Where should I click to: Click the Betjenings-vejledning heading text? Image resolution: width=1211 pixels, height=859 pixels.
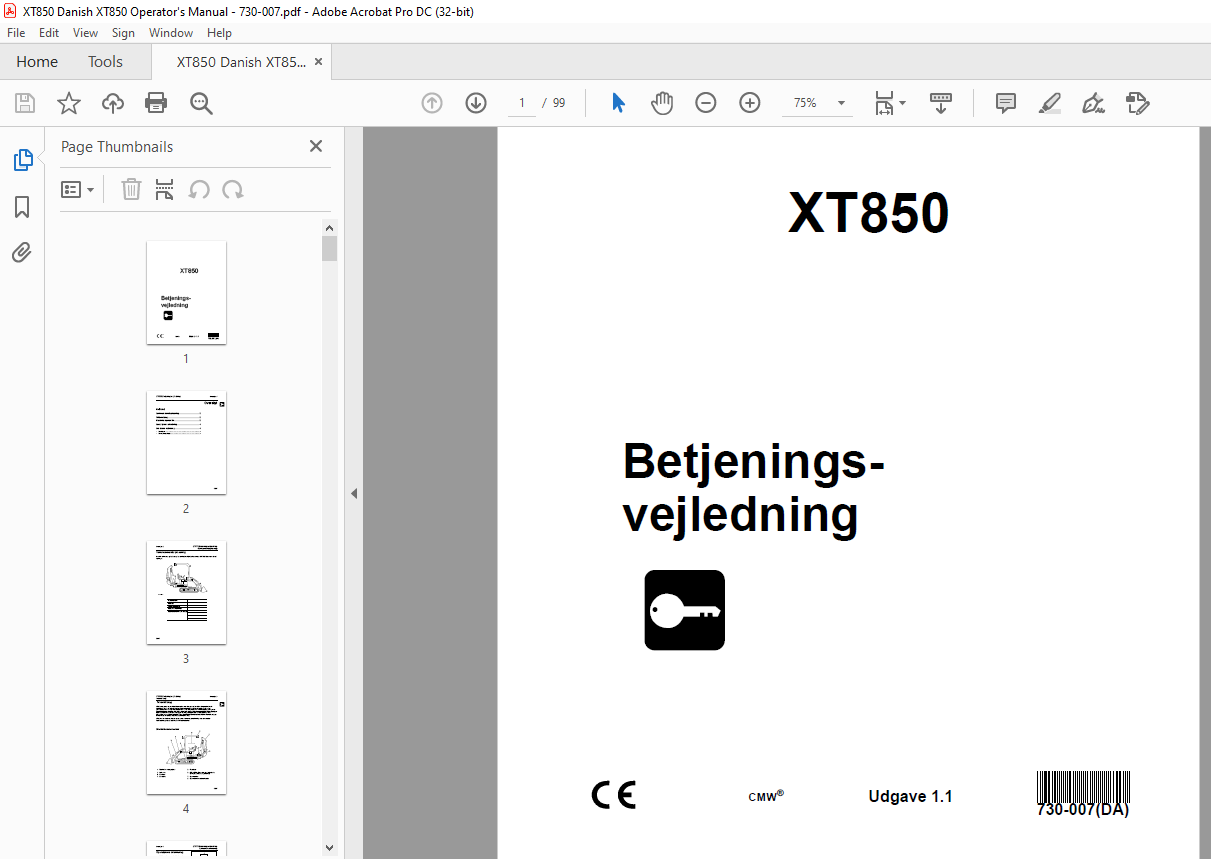point(754,488)
